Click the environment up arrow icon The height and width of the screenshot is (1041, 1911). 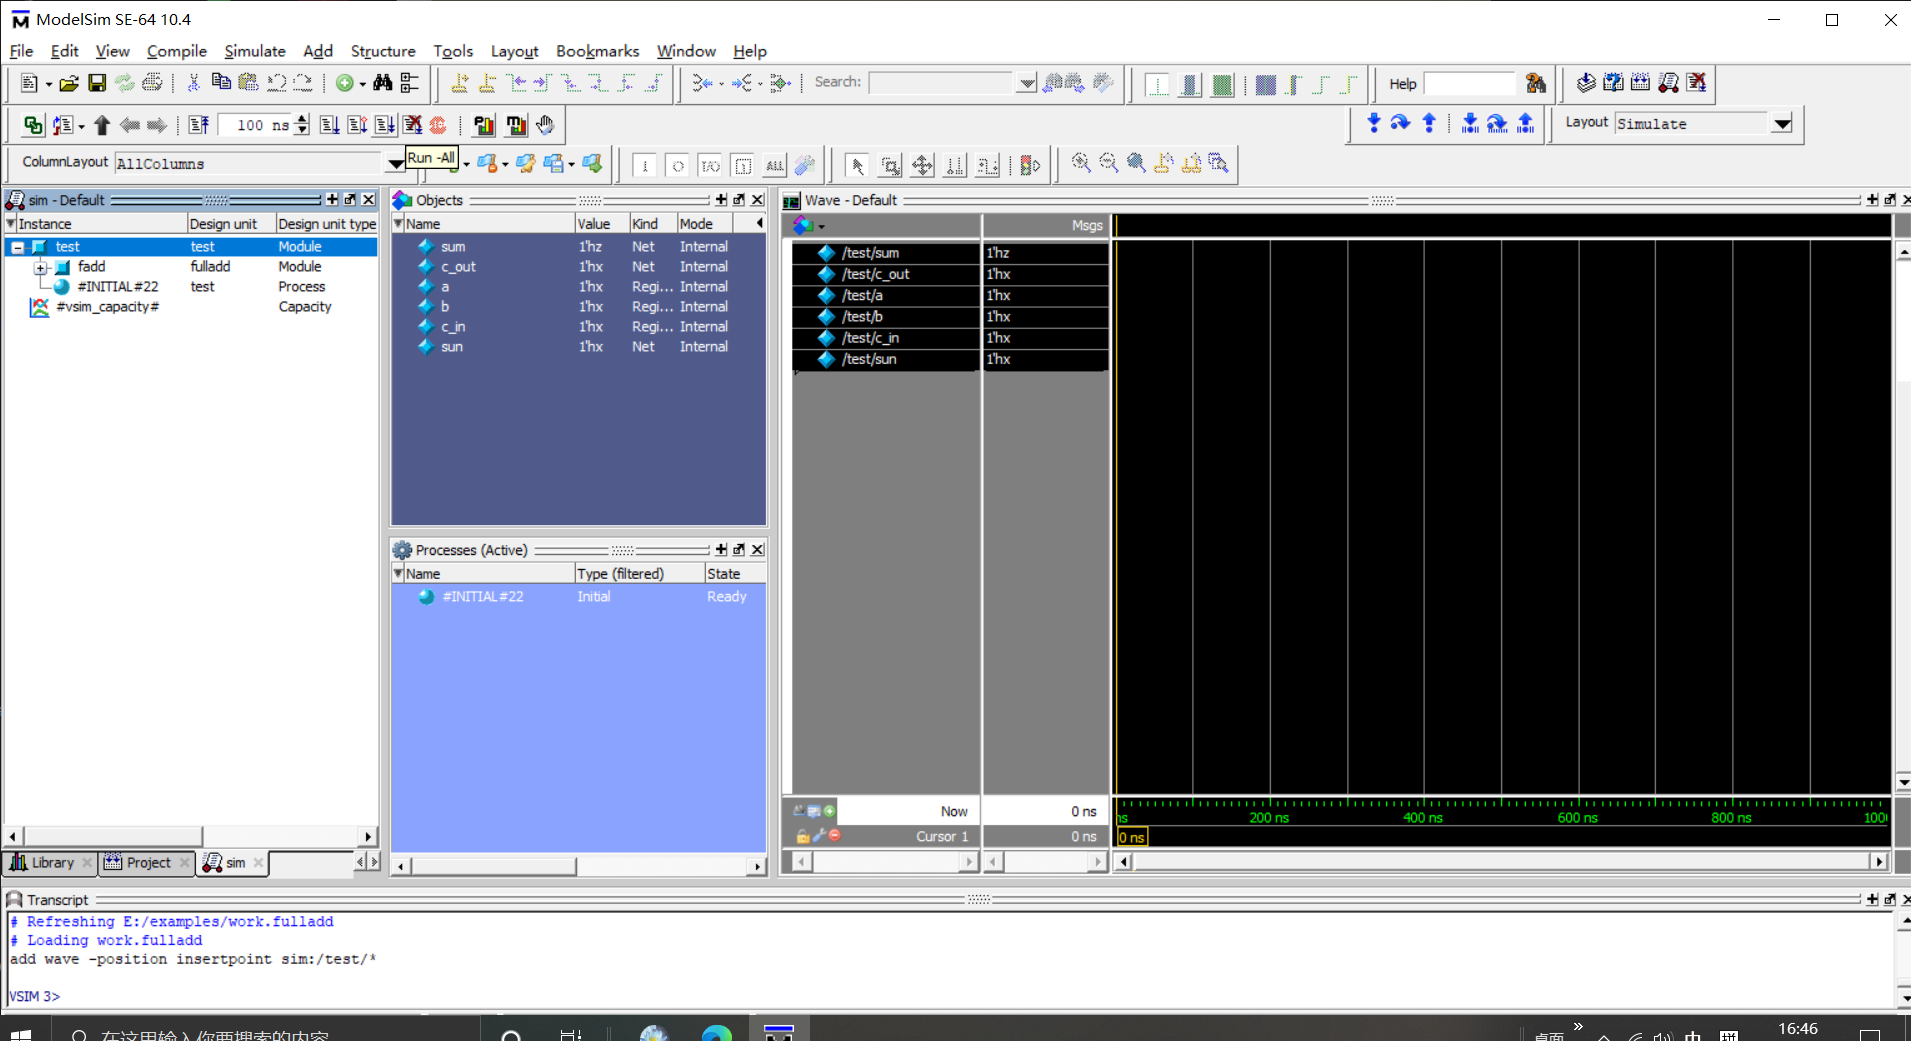[x=101, y=125]
